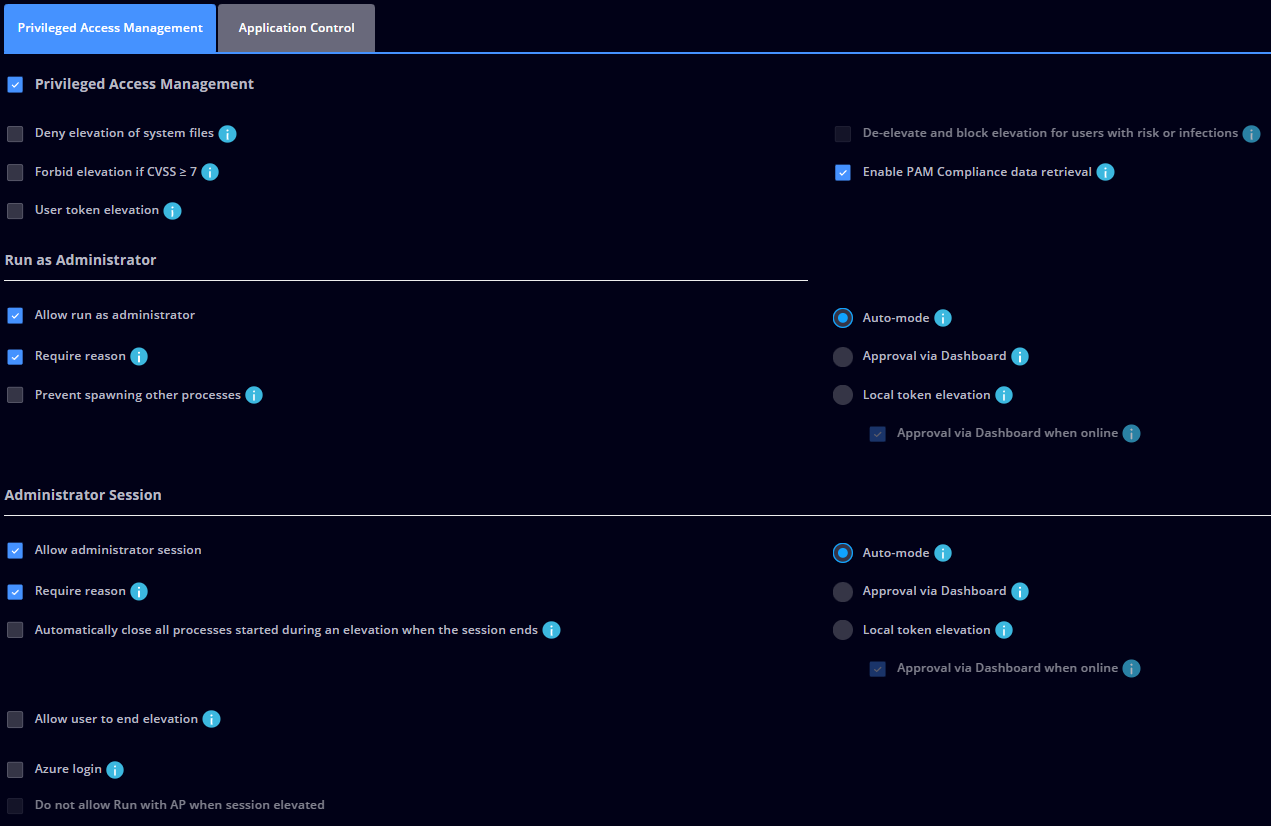This screenshot has width=1271, height=826.
Task: Uncheck Allow run as administrator
Action: coord(15,316)
